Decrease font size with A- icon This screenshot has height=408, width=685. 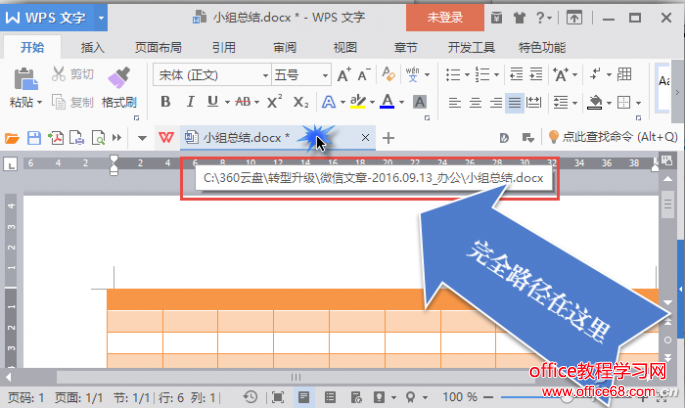[x=364, y=75]
